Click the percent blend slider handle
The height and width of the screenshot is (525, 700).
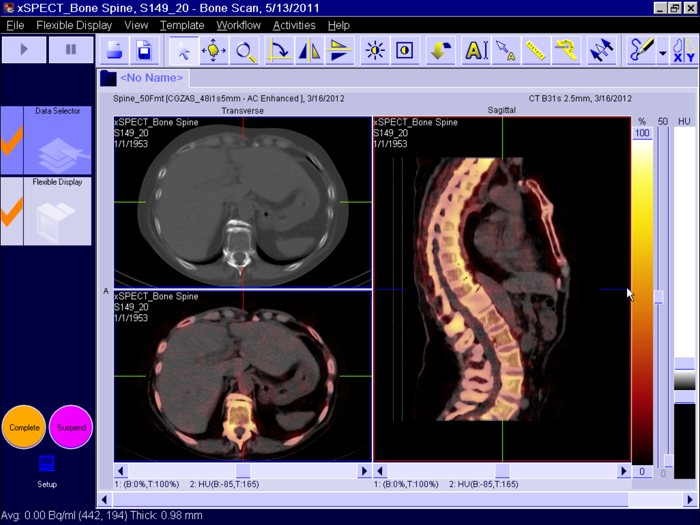pyautogui.click(x=658, y=297)
